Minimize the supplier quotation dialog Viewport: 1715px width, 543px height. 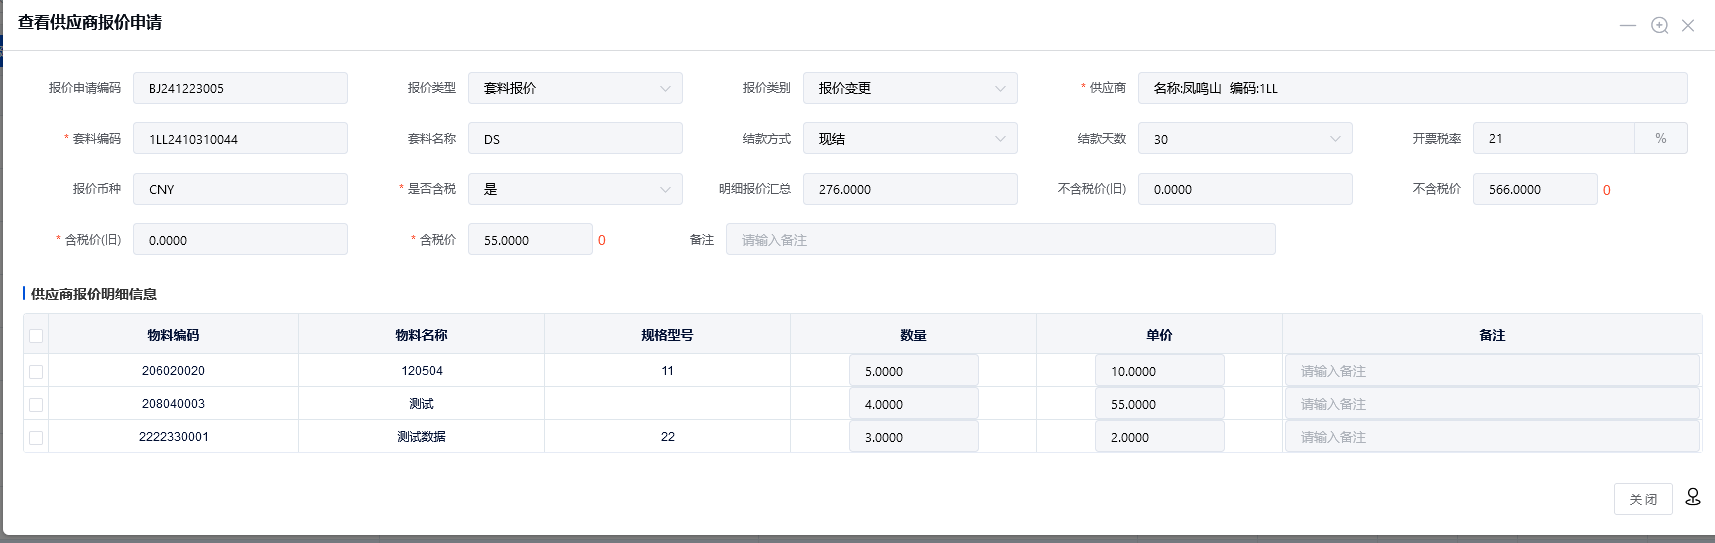coord(1628,25)
